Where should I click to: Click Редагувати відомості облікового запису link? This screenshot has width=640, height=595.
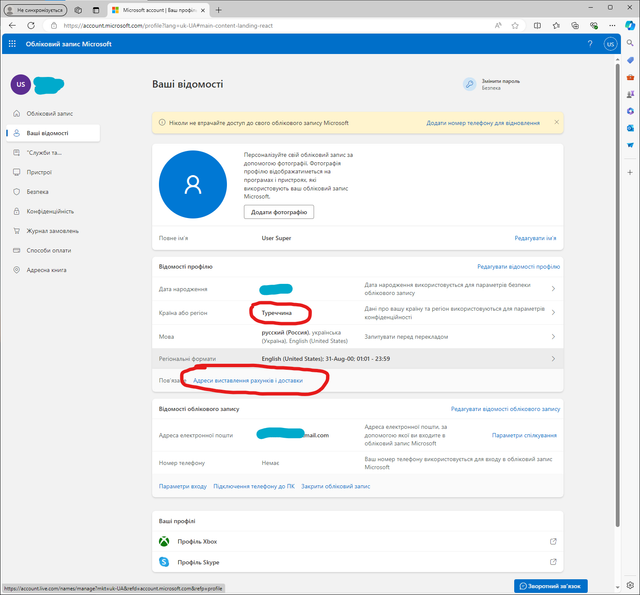pos(505,409)
